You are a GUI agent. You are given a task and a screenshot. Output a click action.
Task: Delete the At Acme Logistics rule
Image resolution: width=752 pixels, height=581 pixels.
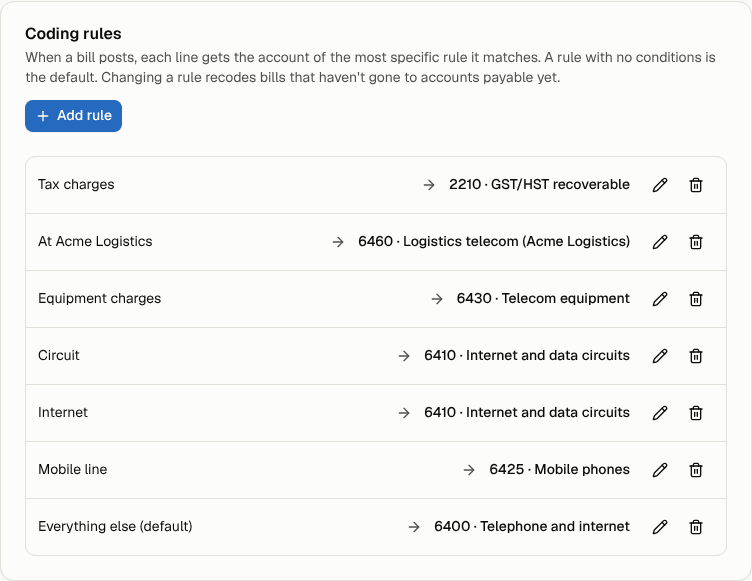[696, 242]
